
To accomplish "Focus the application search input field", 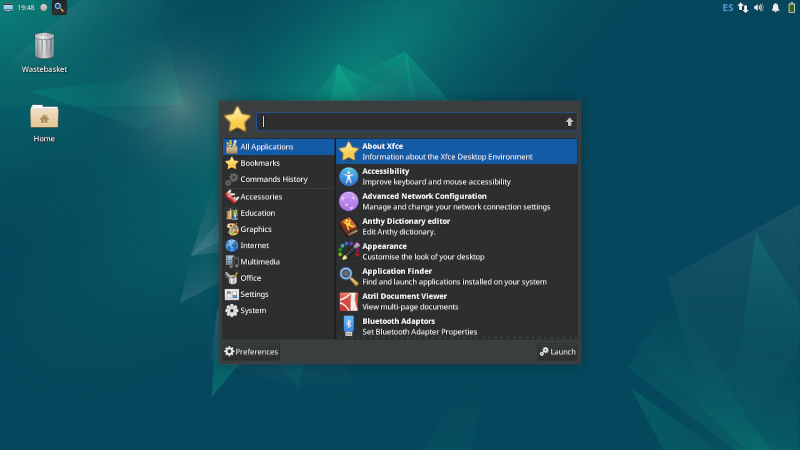I will click(x=416, y=121).
